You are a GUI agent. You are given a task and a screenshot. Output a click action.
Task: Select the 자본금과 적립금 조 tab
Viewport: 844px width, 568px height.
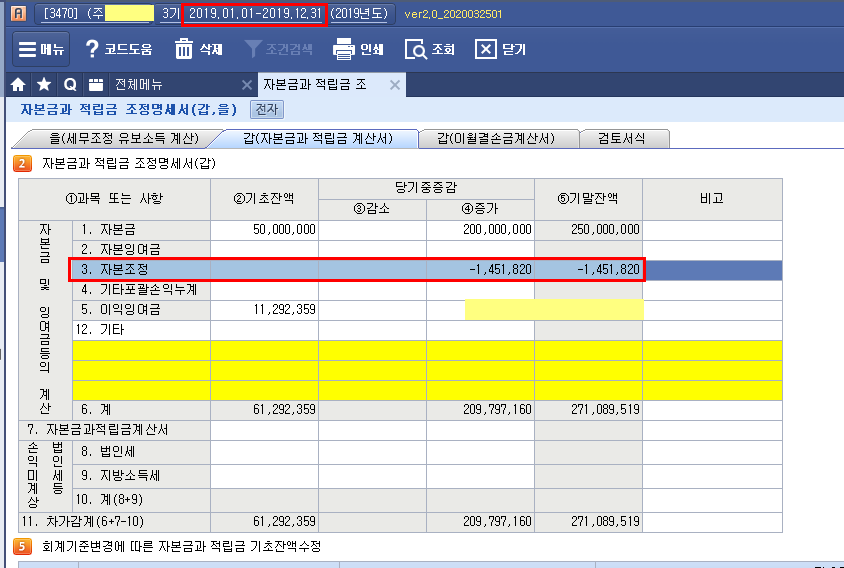click(x=315, y=85)
